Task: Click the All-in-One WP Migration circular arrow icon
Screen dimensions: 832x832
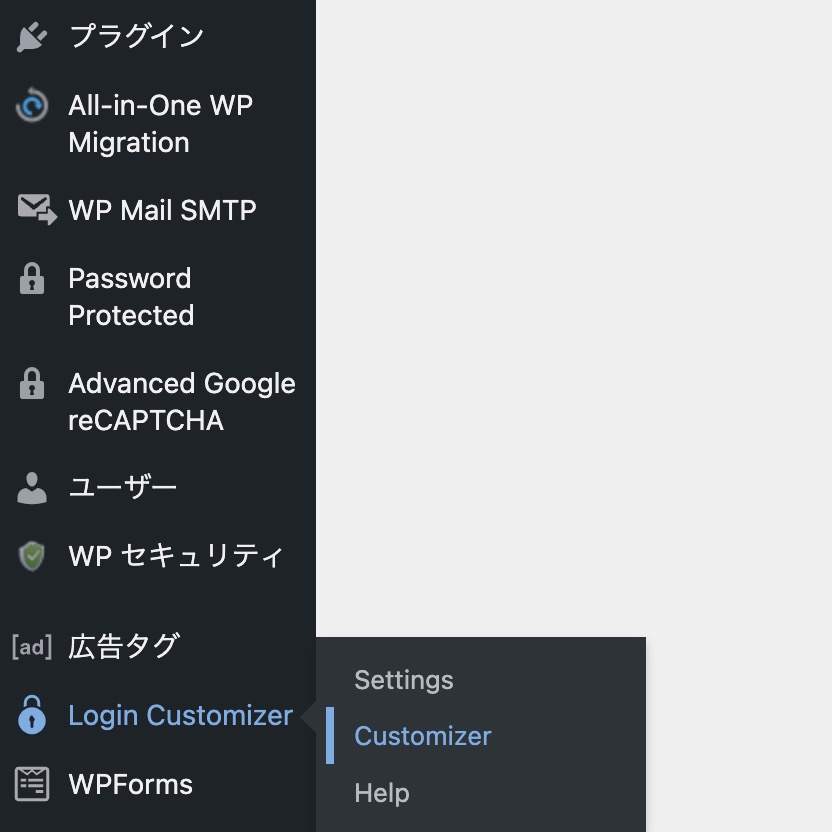Action: coord(32,105)
